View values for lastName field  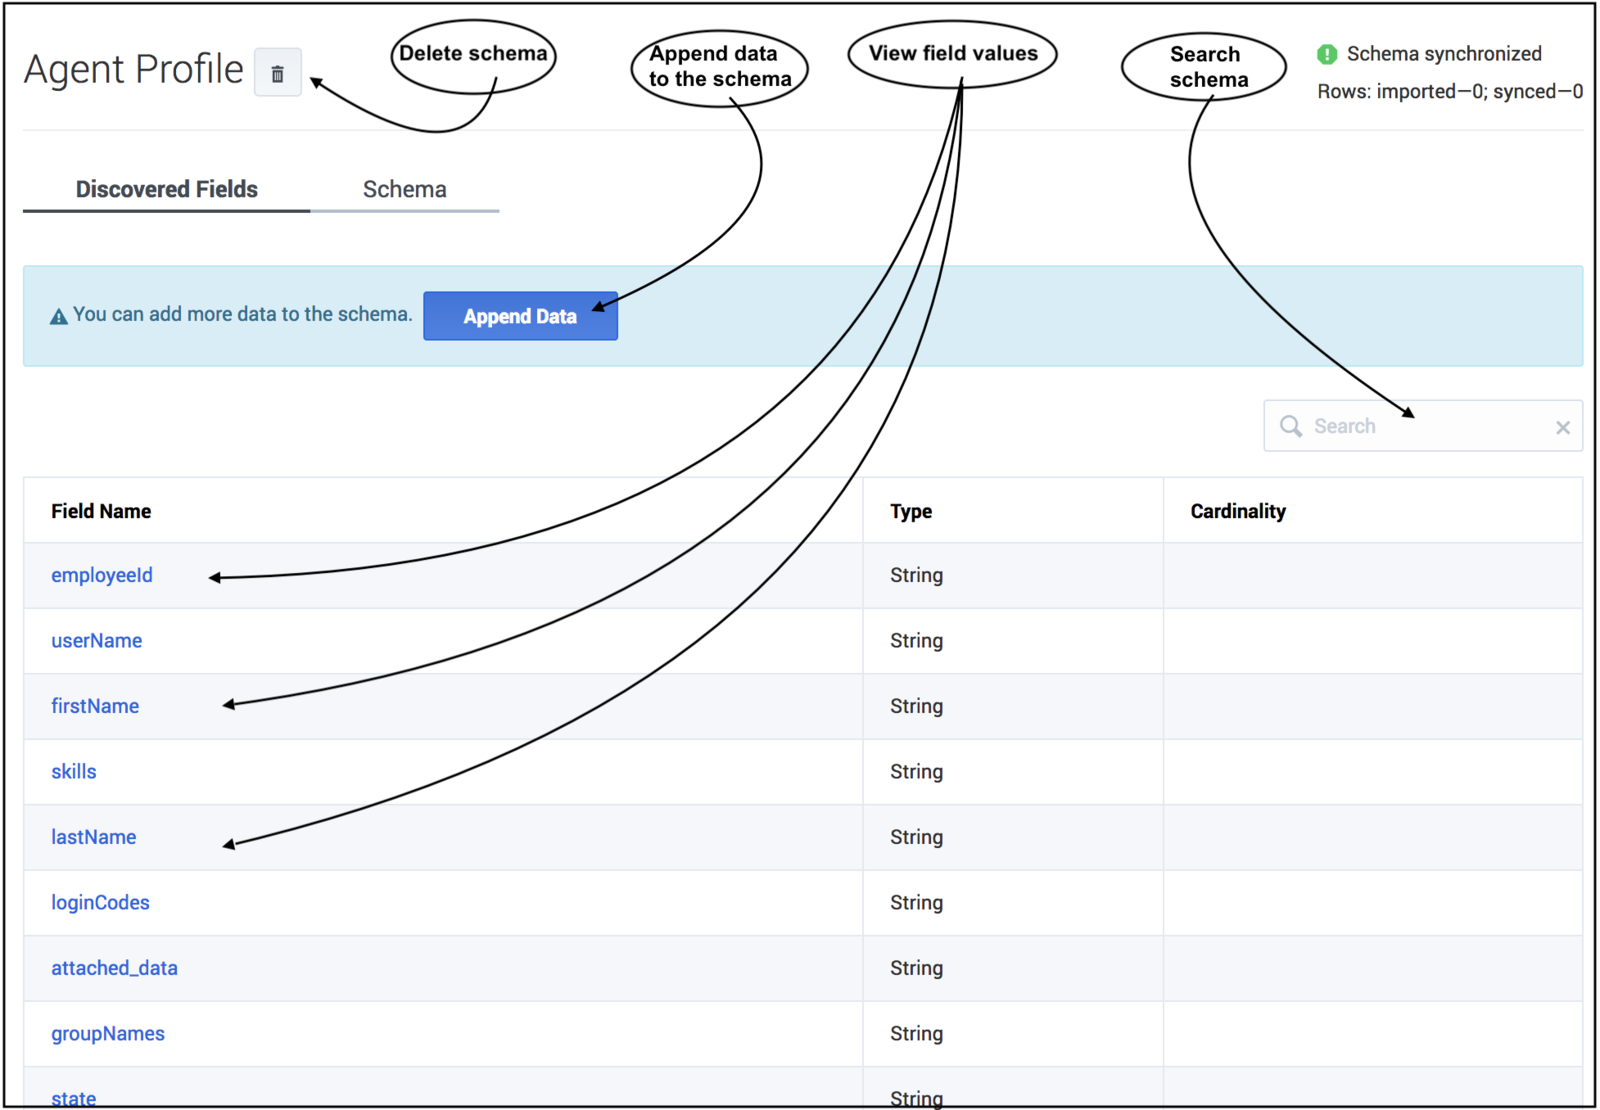click(94, 837)
